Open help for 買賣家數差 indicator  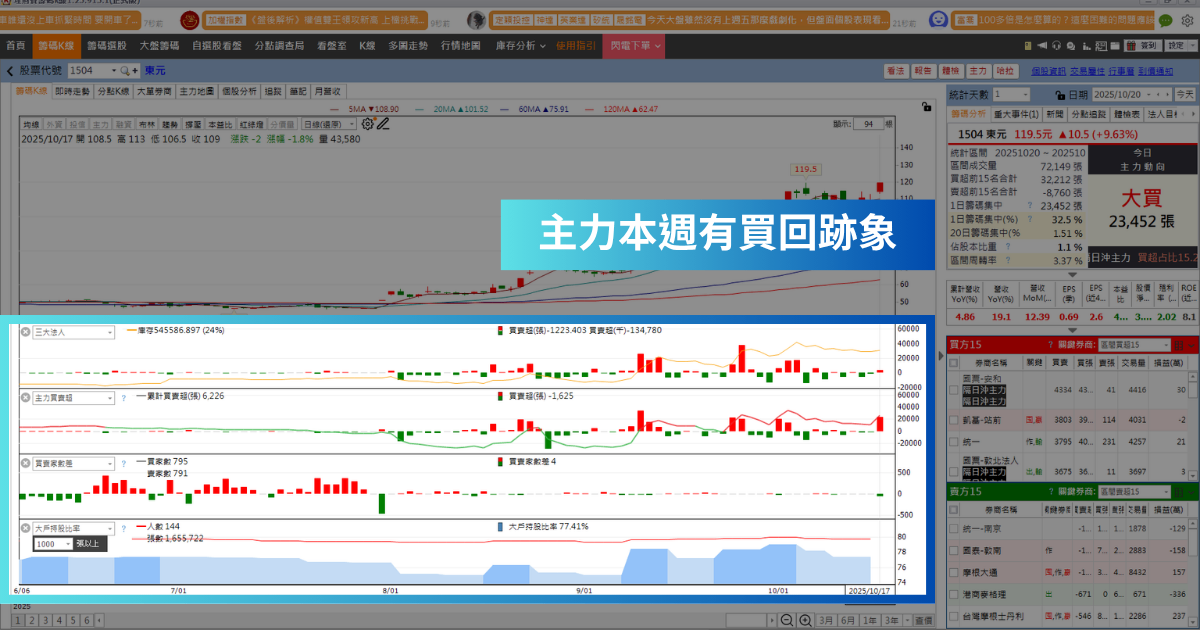click(x=123, y=463)
